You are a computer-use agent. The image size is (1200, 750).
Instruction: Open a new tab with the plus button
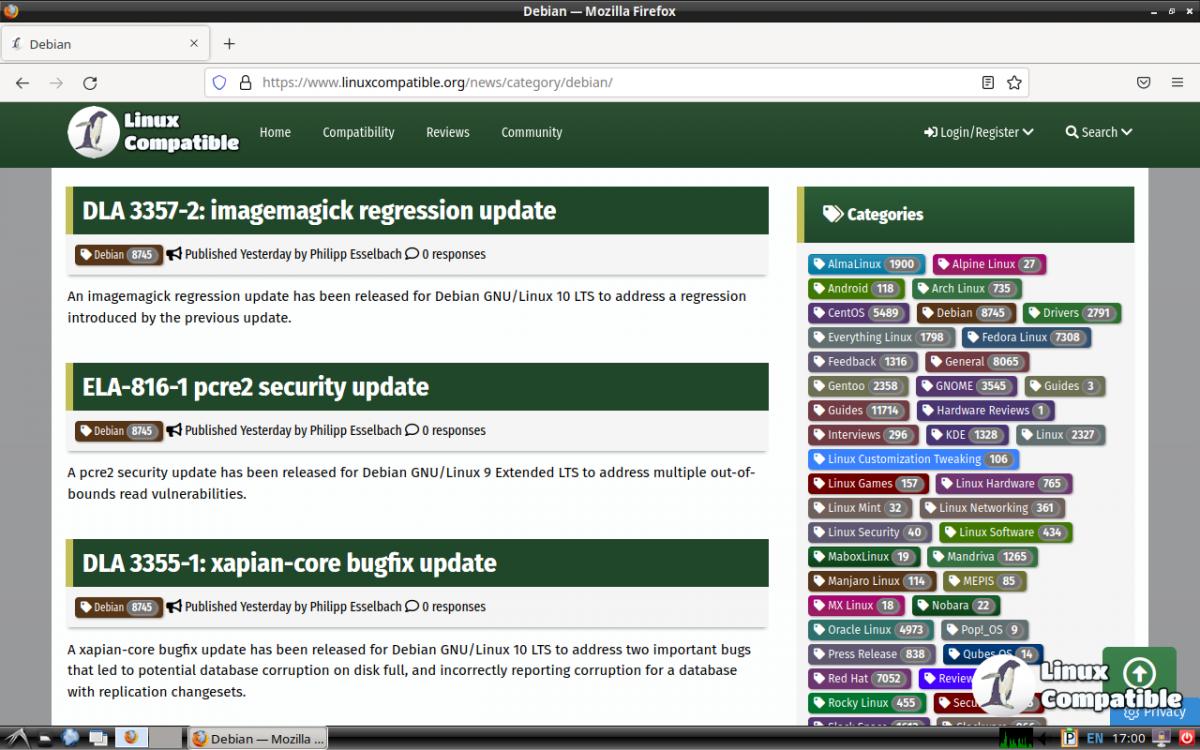coord(229,44)
